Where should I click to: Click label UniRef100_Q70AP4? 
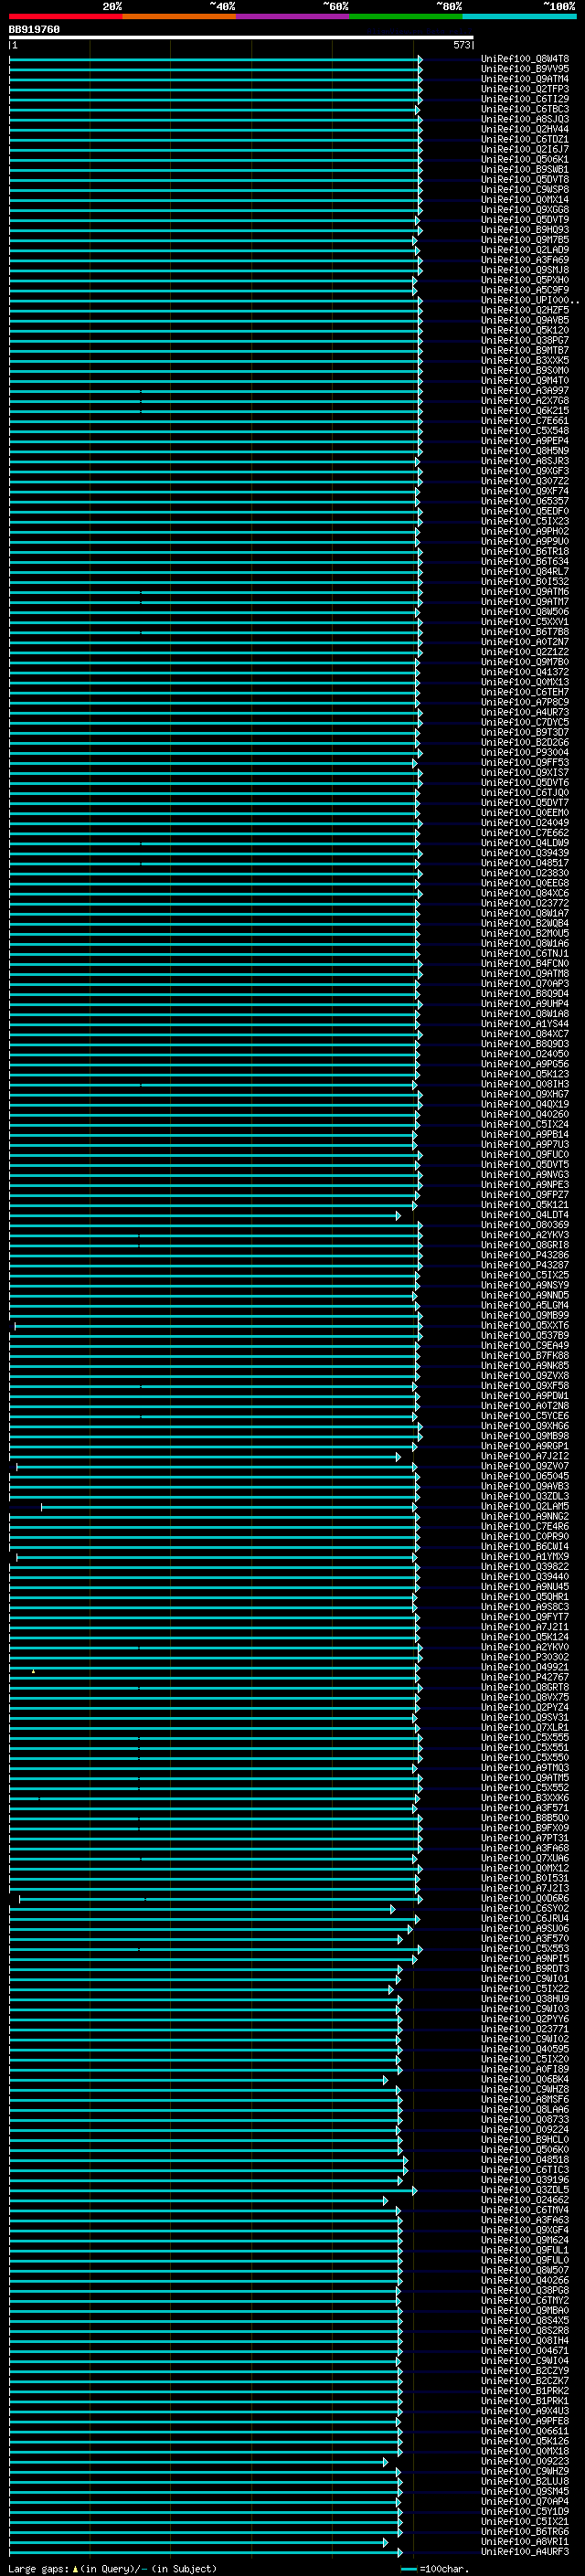tap(525, 2500)
